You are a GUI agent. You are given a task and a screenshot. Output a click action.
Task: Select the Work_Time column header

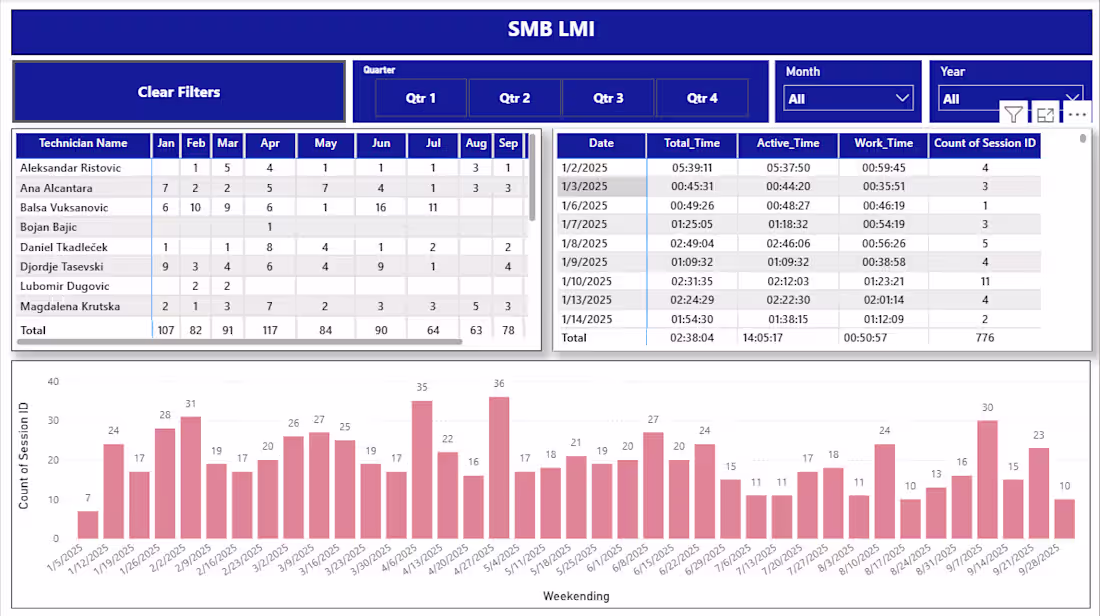coord(883,143)
